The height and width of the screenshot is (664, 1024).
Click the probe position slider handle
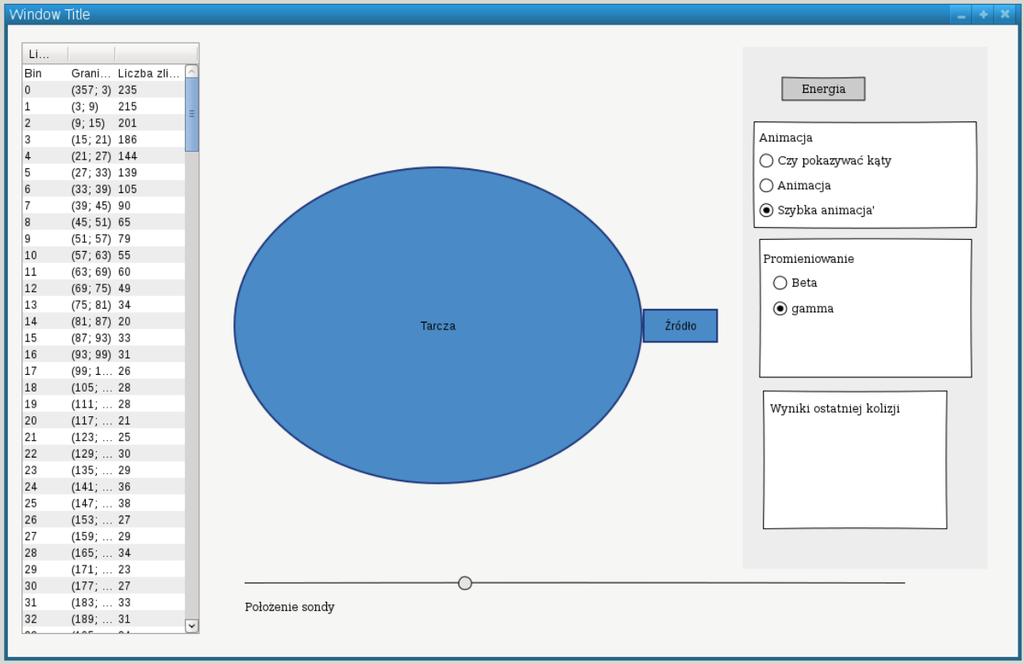point(465,583)
